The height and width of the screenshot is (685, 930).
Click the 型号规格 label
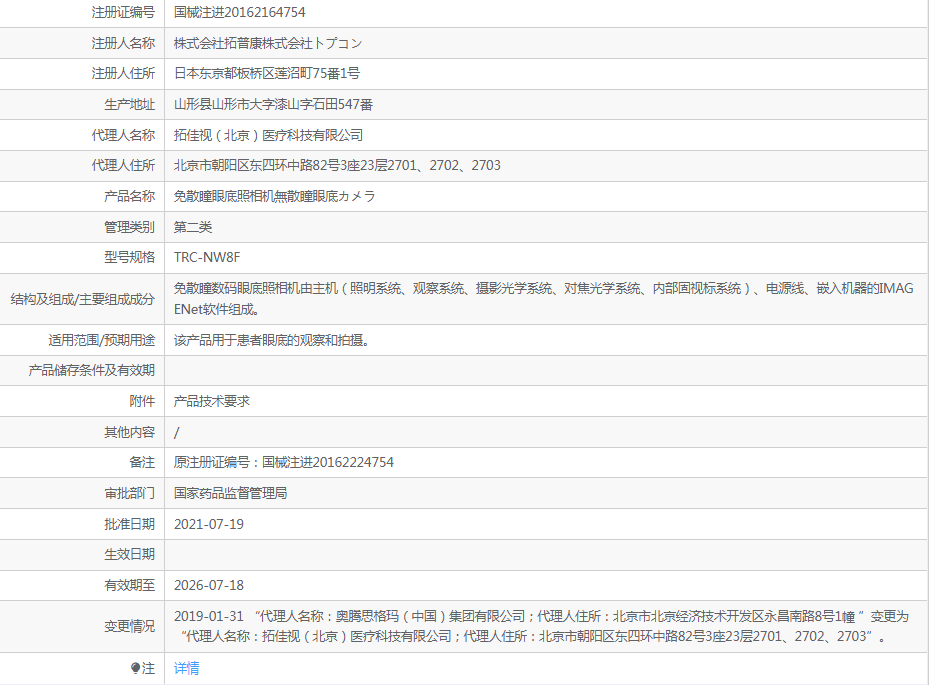coord(130,257)
